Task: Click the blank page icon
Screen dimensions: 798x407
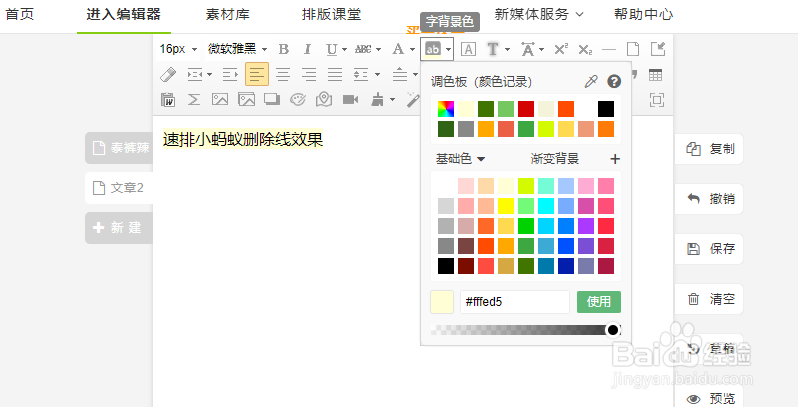Action: click(633, 49)
